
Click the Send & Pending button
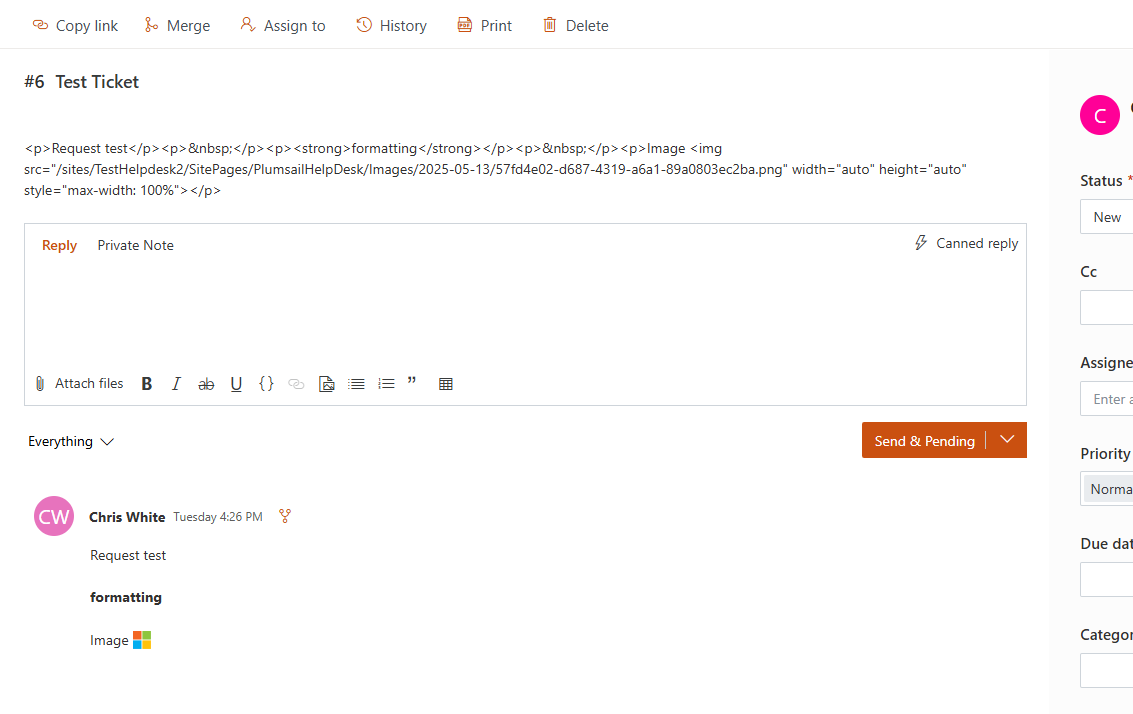[924, 441]
